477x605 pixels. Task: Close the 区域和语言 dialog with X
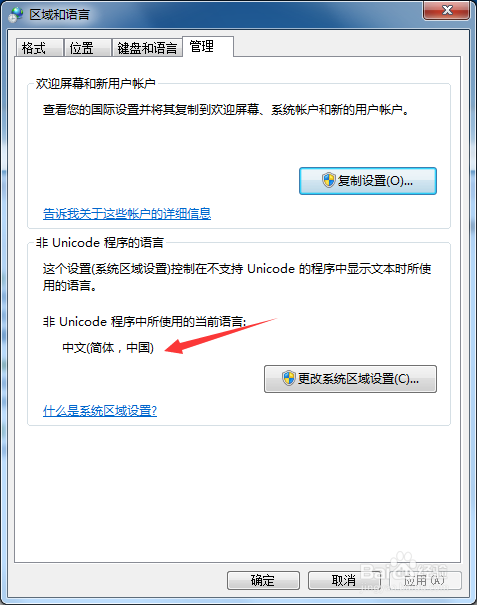pos(447,10)
